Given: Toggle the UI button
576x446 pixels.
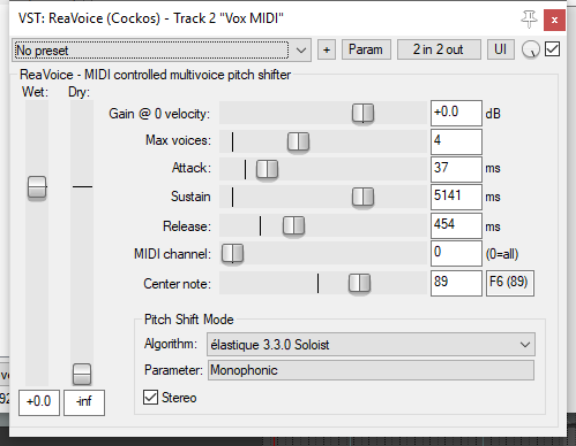Looking at the screenshot, I should [x=500, y=50].
